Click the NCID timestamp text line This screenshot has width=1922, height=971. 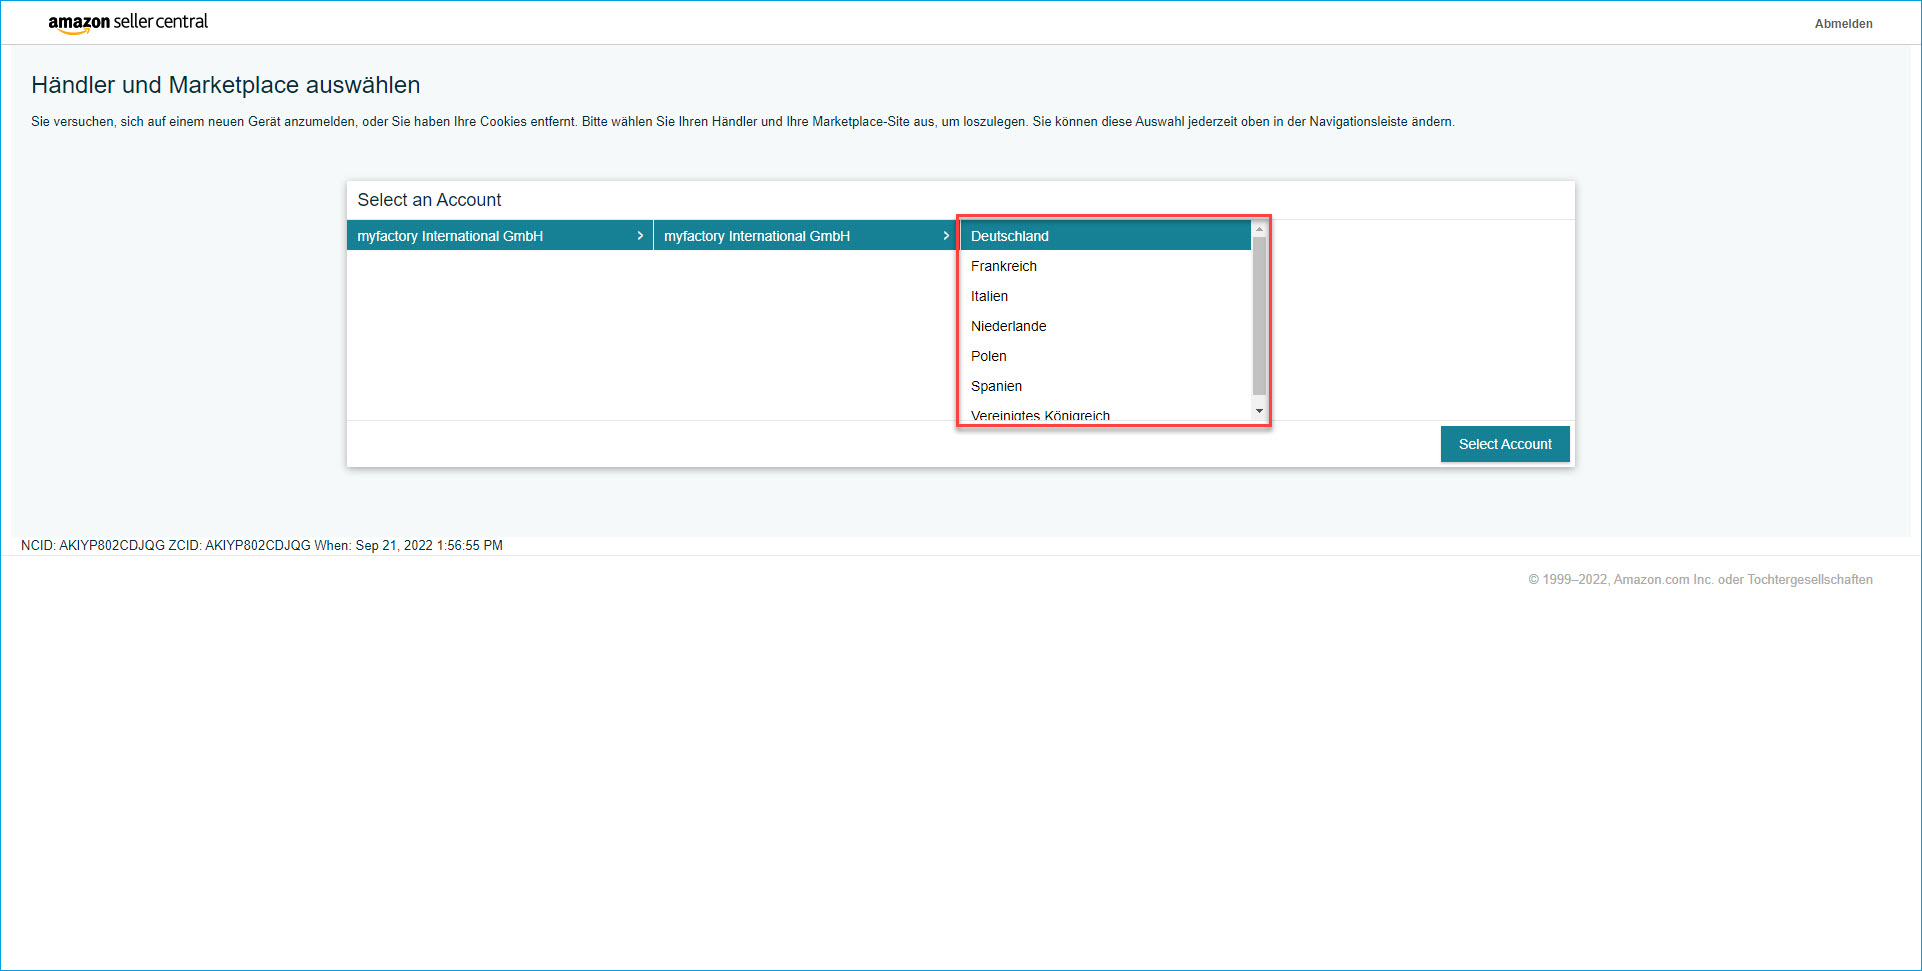tap(262, 545)
